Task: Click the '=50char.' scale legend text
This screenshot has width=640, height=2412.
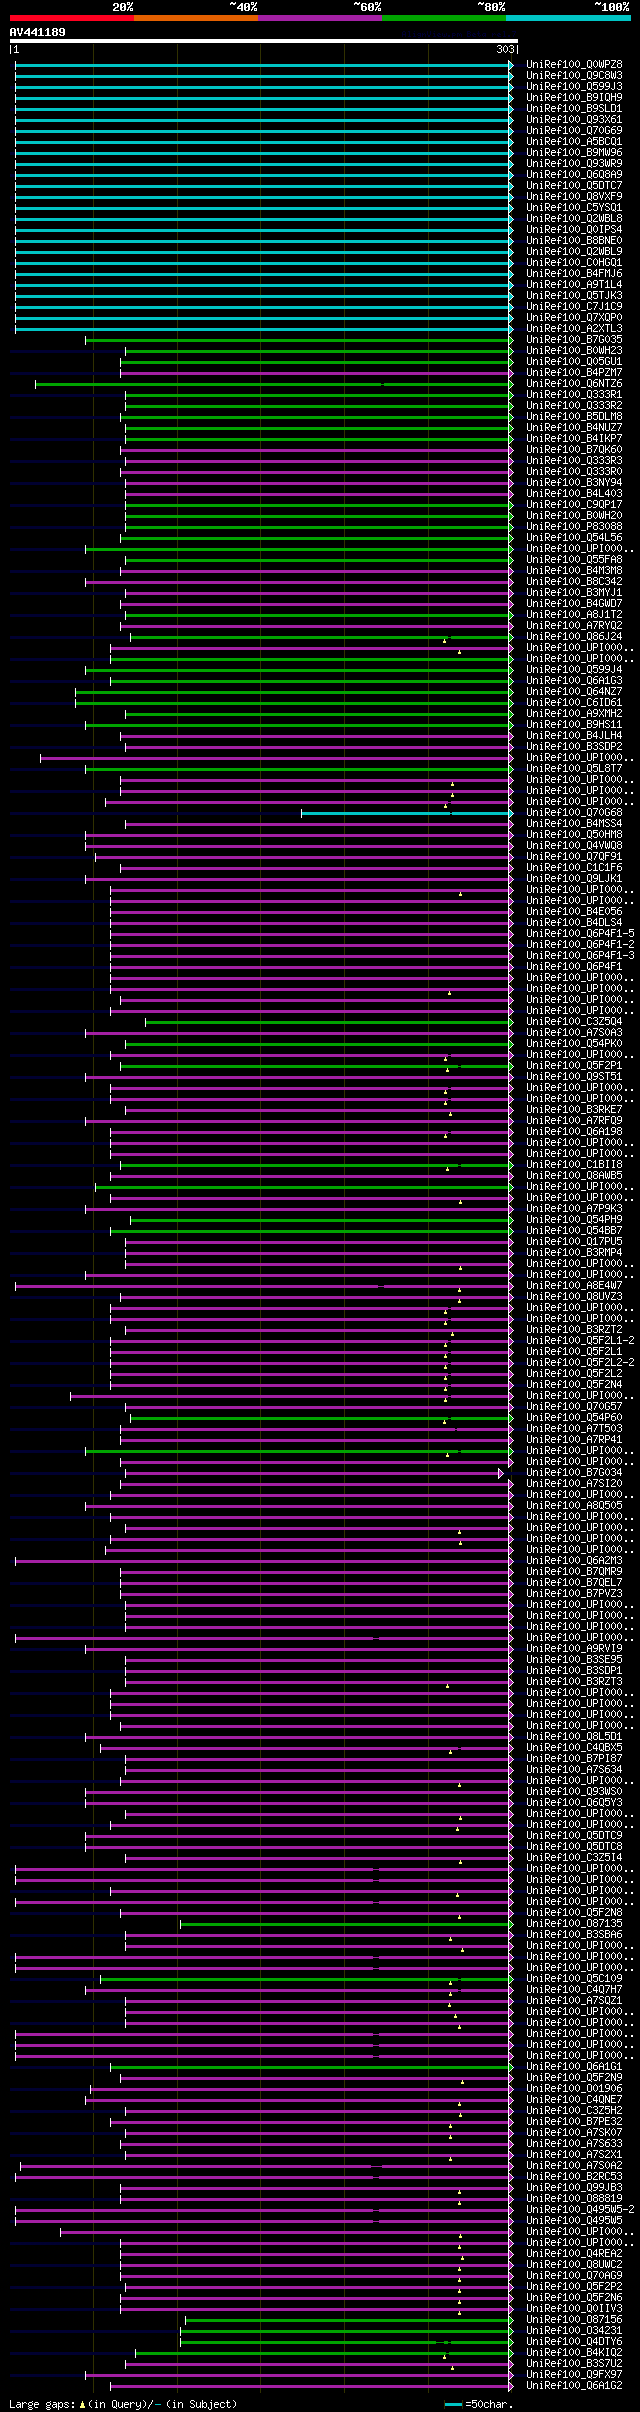Action: pyautogui.click(x=489, y=2404)
